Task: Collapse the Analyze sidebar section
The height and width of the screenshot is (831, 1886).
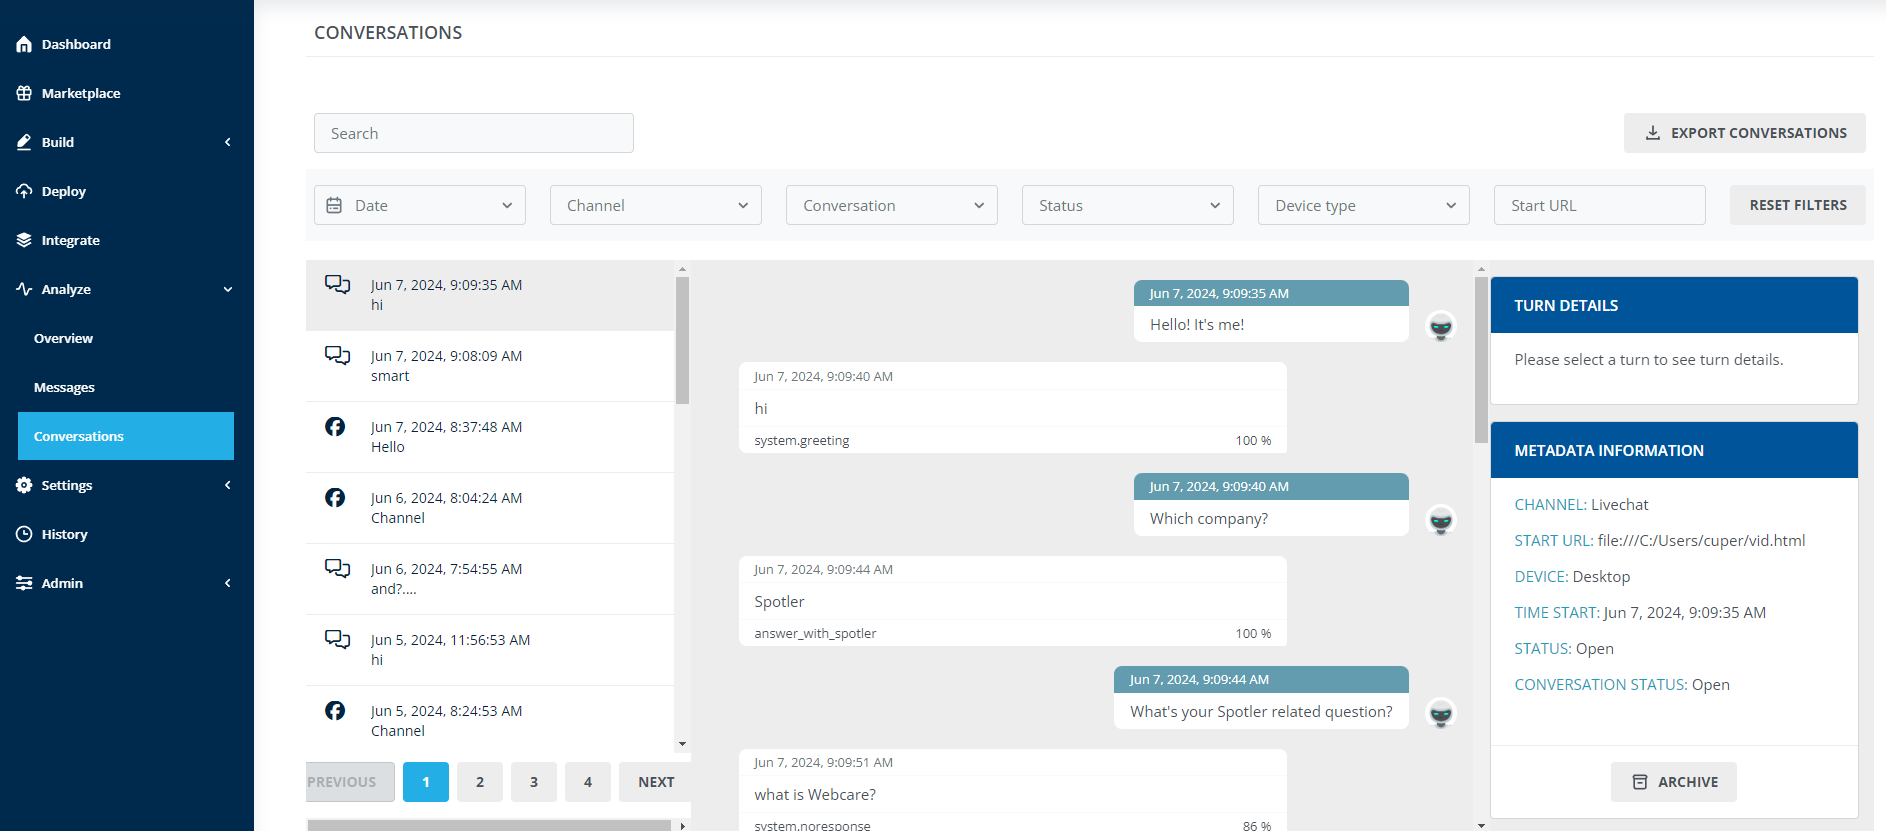Action: pyautogui.click(x=227, y=289)
